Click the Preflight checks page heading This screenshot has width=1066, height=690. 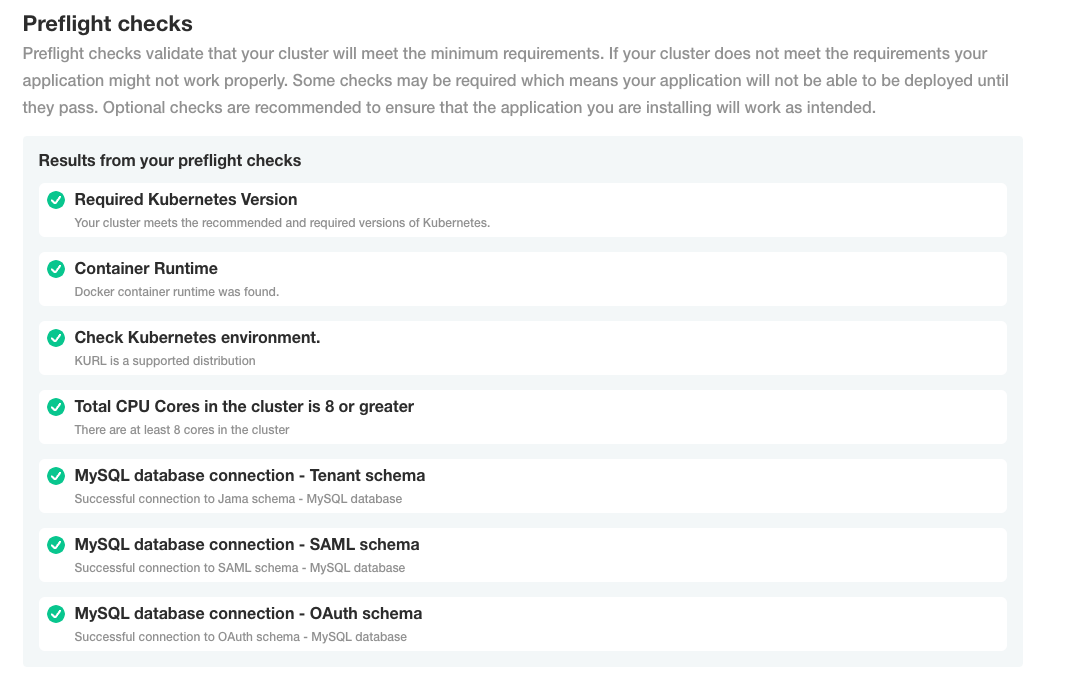pos(107,24)
